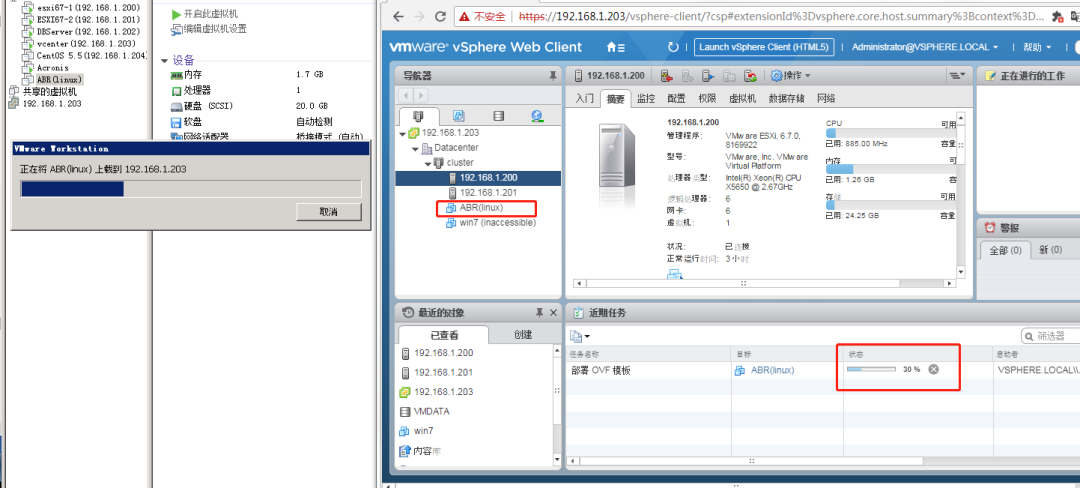Close the 最近的对象 panel
The width and height of the screenshot is (1080, 488).
pyautogui.click(x=552, y=313)
